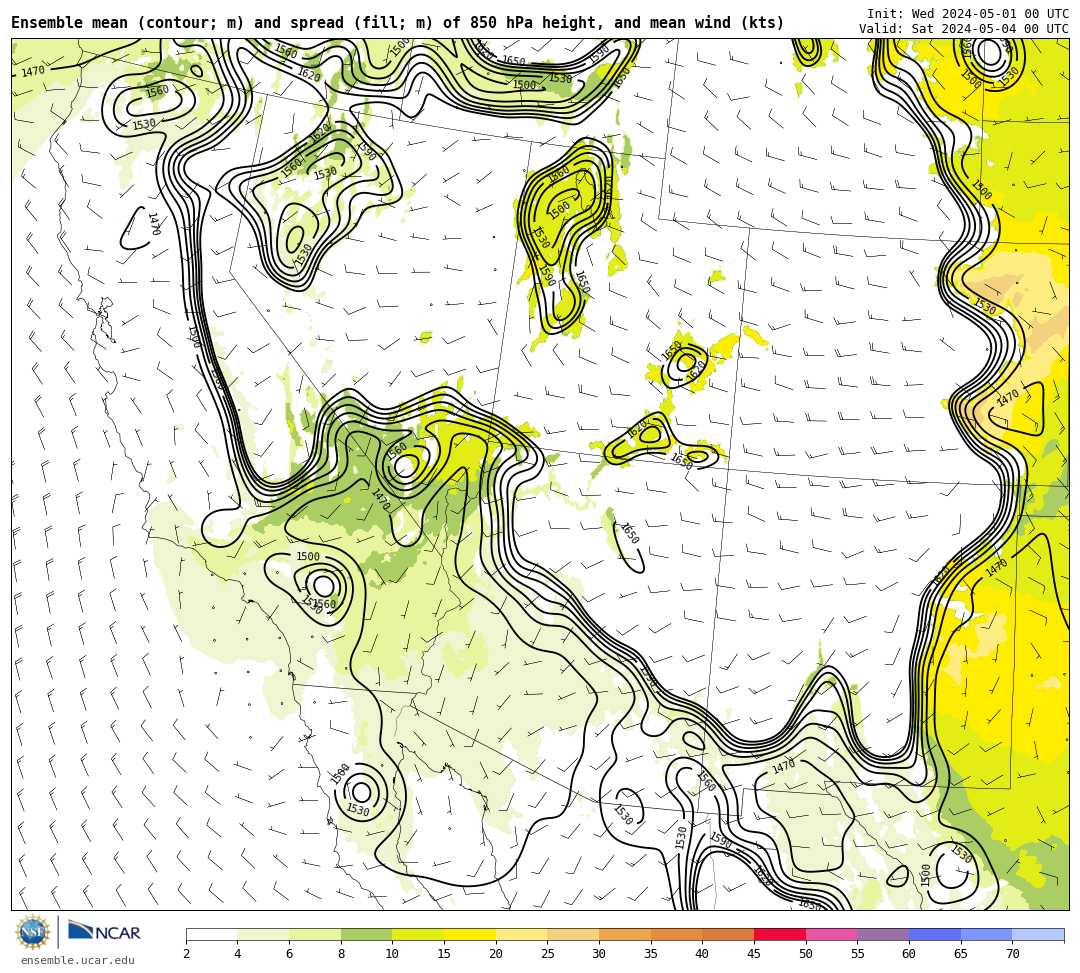Pick the pale 4–6 m colorbar segment

point(263,934)
